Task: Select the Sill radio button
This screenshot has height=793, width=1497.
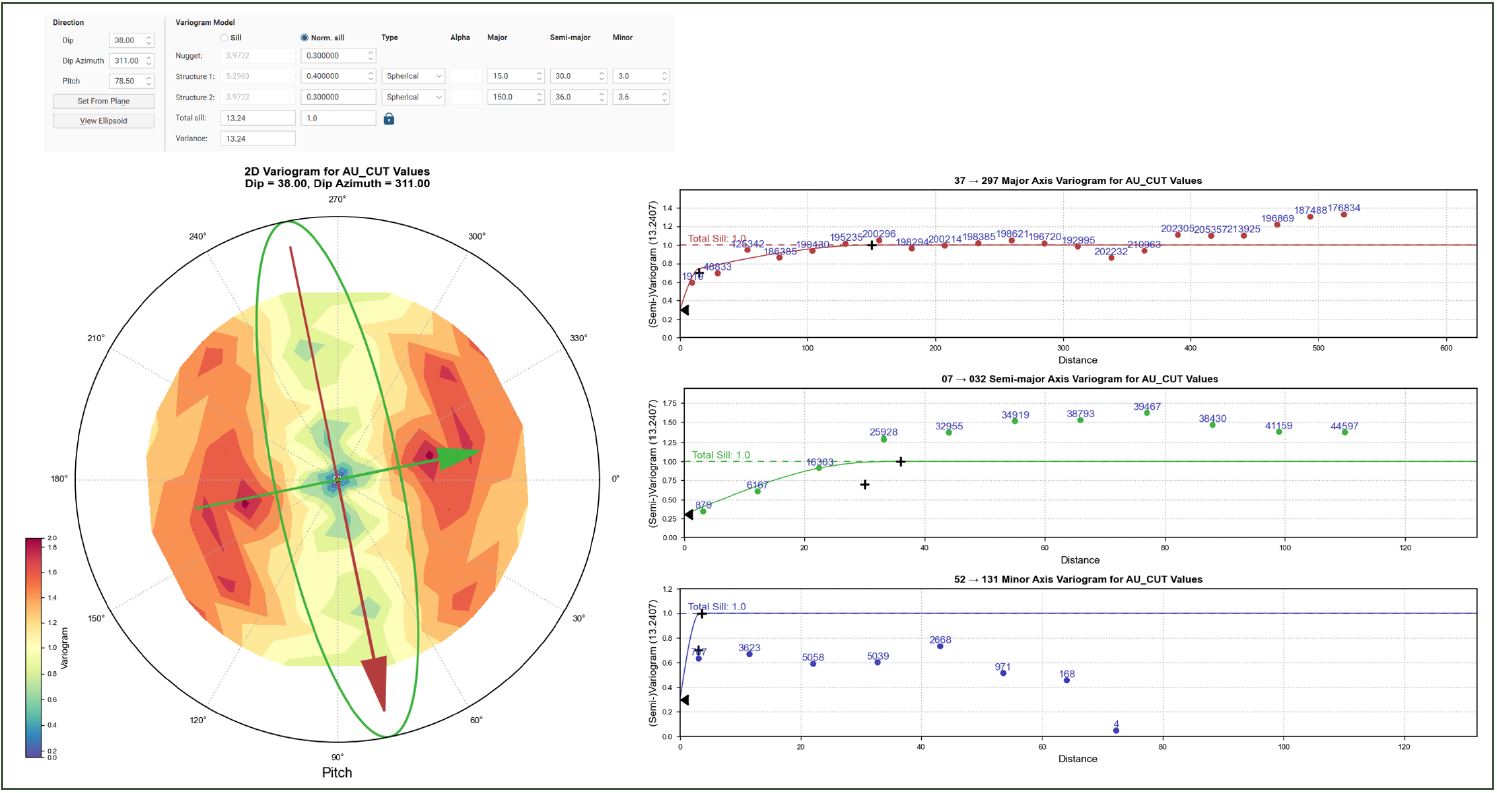Action: [225, 37]
